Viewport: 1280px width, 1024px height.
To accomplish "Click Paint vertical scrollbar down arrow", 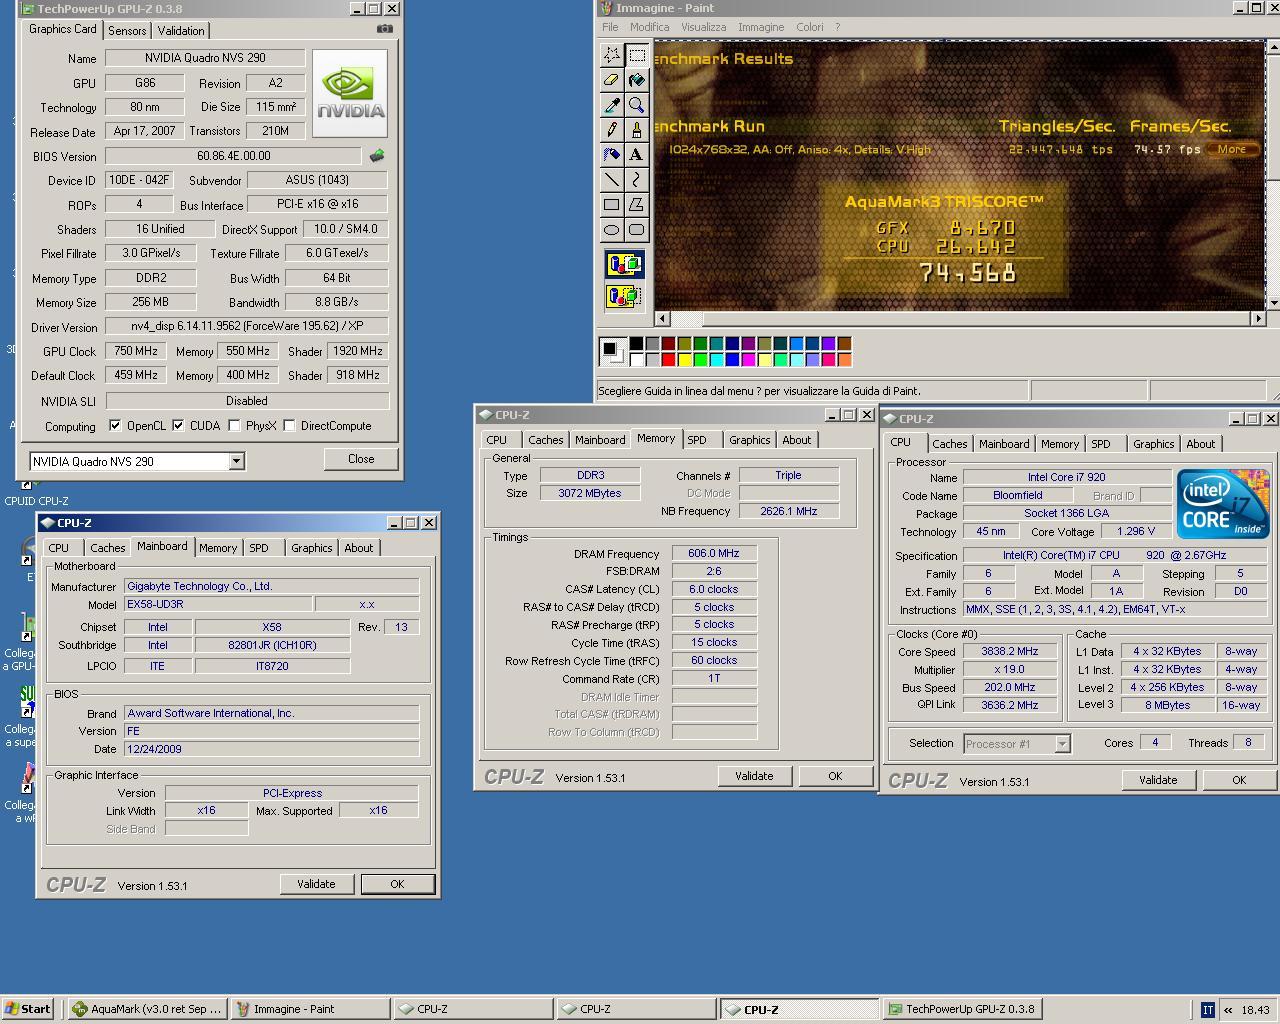I will [x=1273, y=303].
